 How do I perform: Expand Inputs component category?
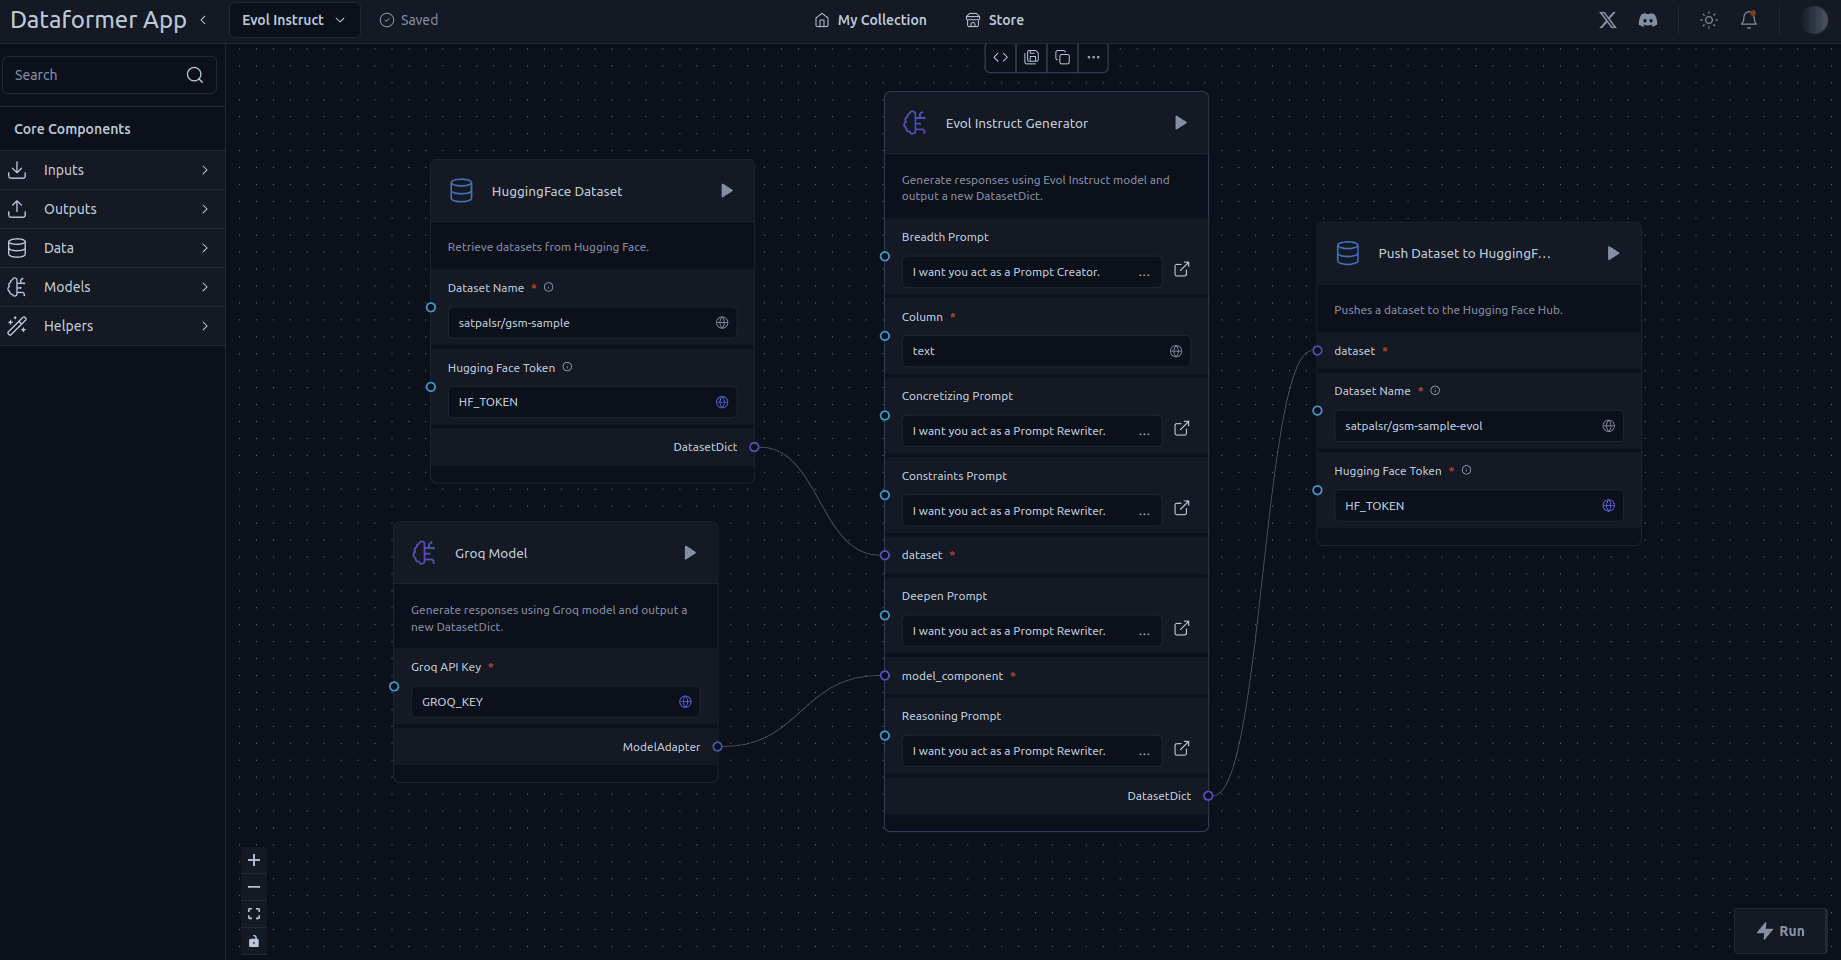(112, 170)
